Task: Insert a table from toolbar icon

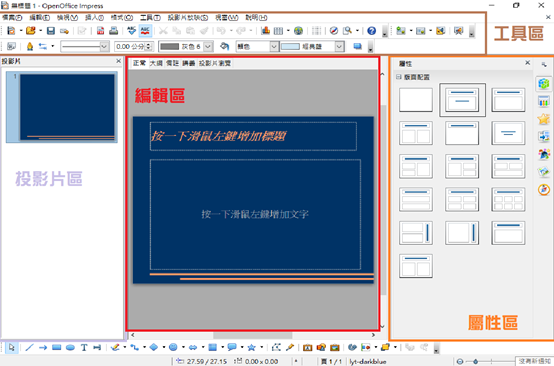Action: point(278,31)
